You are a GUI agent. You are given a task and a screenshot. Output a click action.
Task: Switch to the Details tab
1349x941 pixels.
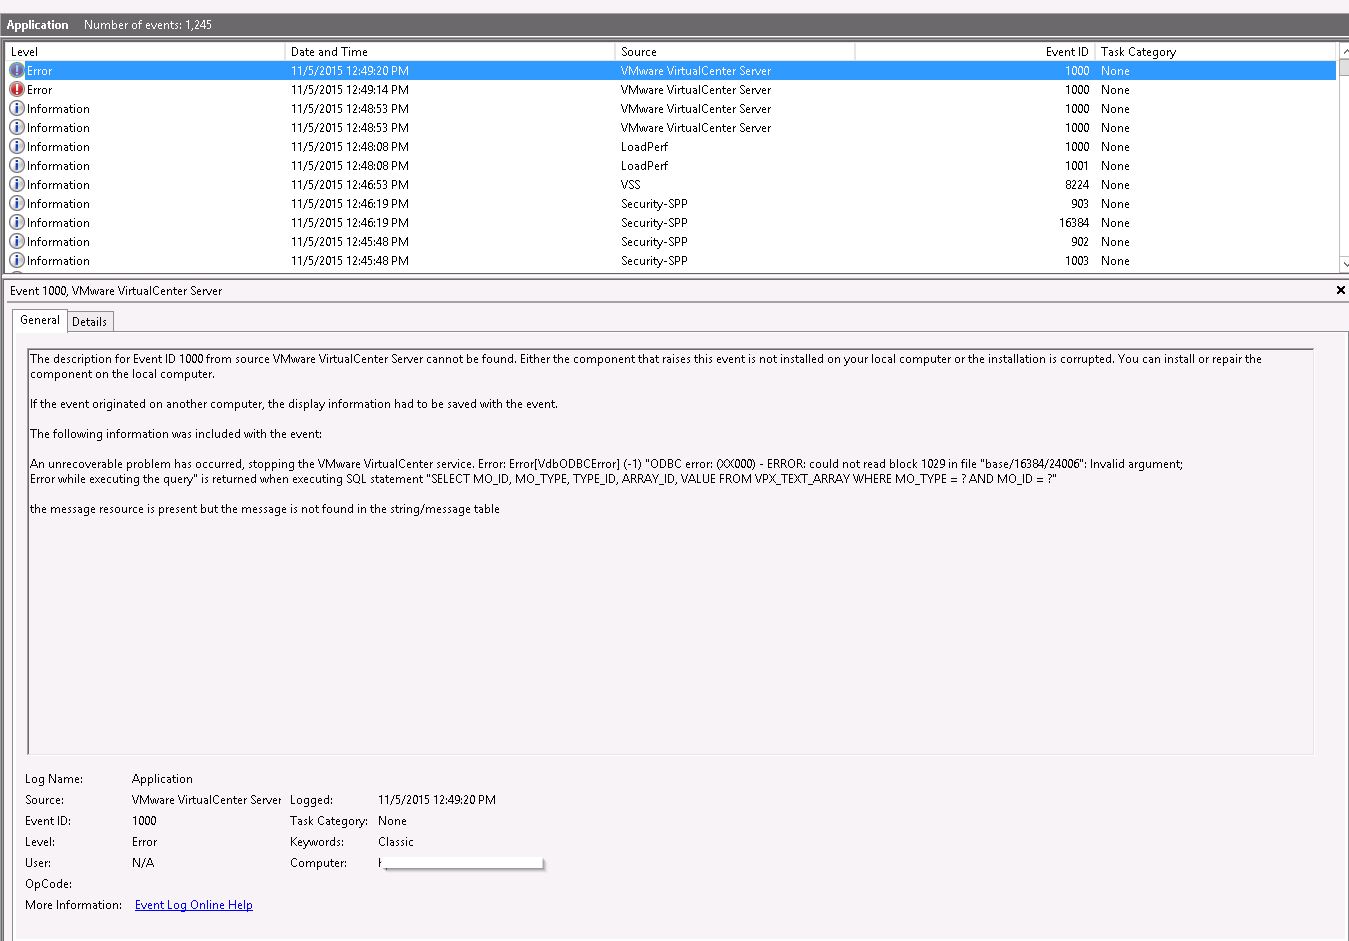[89, 322]
